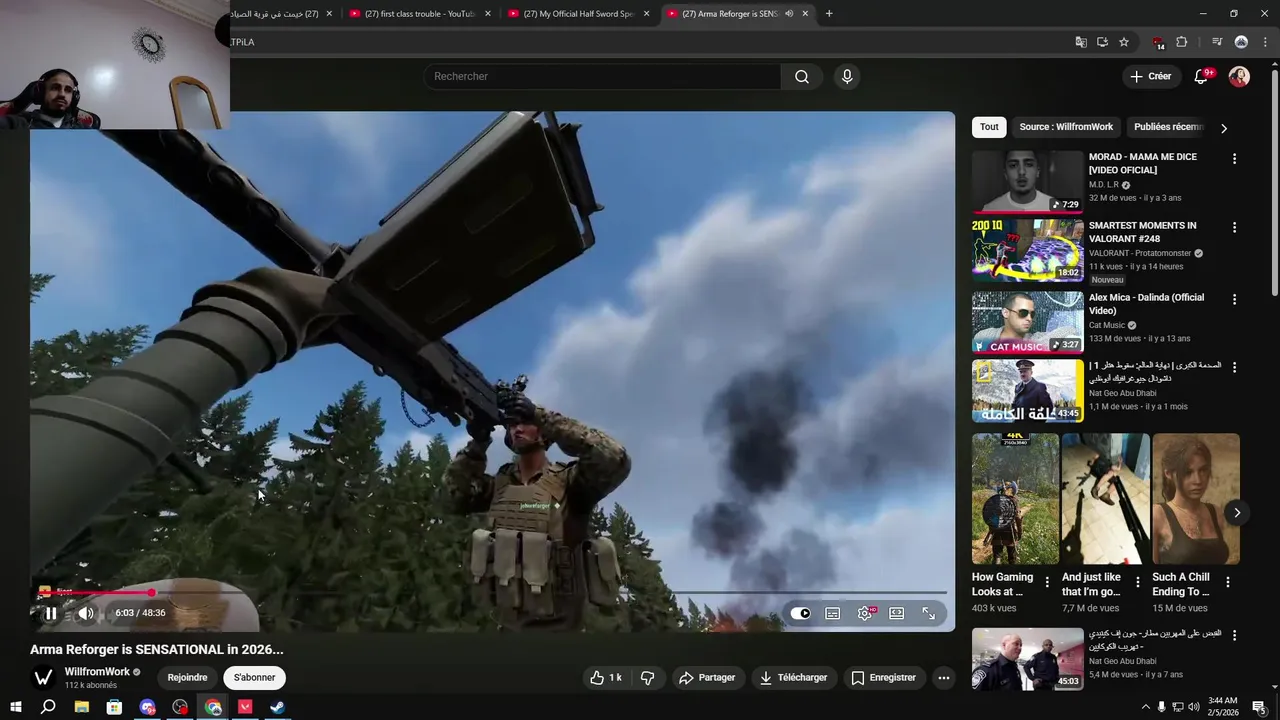Open MORAD - MAMA ME DICE thumbnail
The image size is (1280, 720).
[x=1027, y=182]
